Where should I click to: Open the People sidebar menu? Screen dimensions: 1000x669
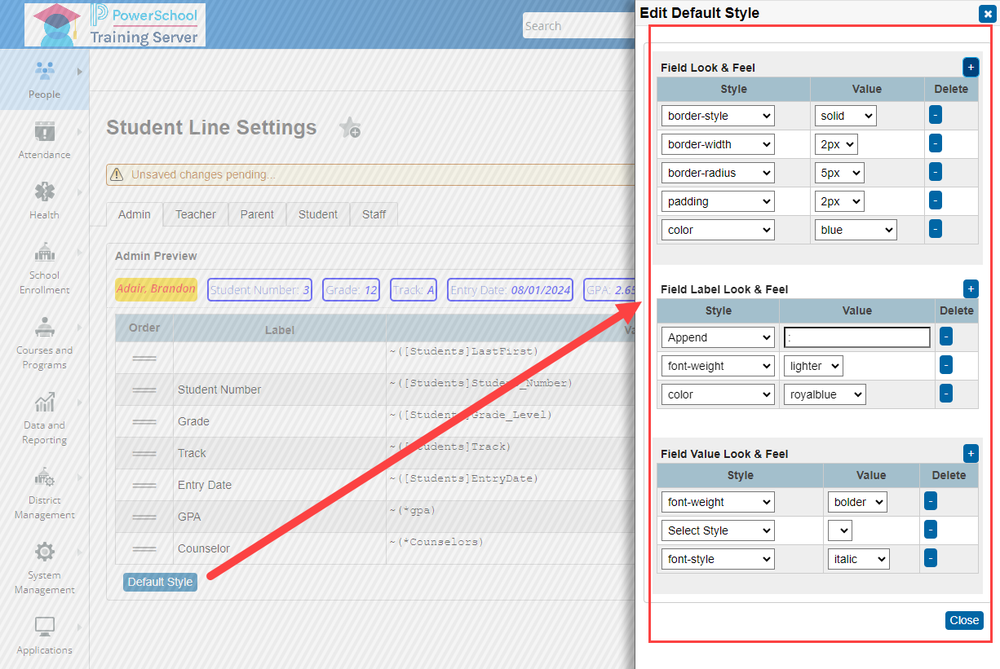click(44, 80)
